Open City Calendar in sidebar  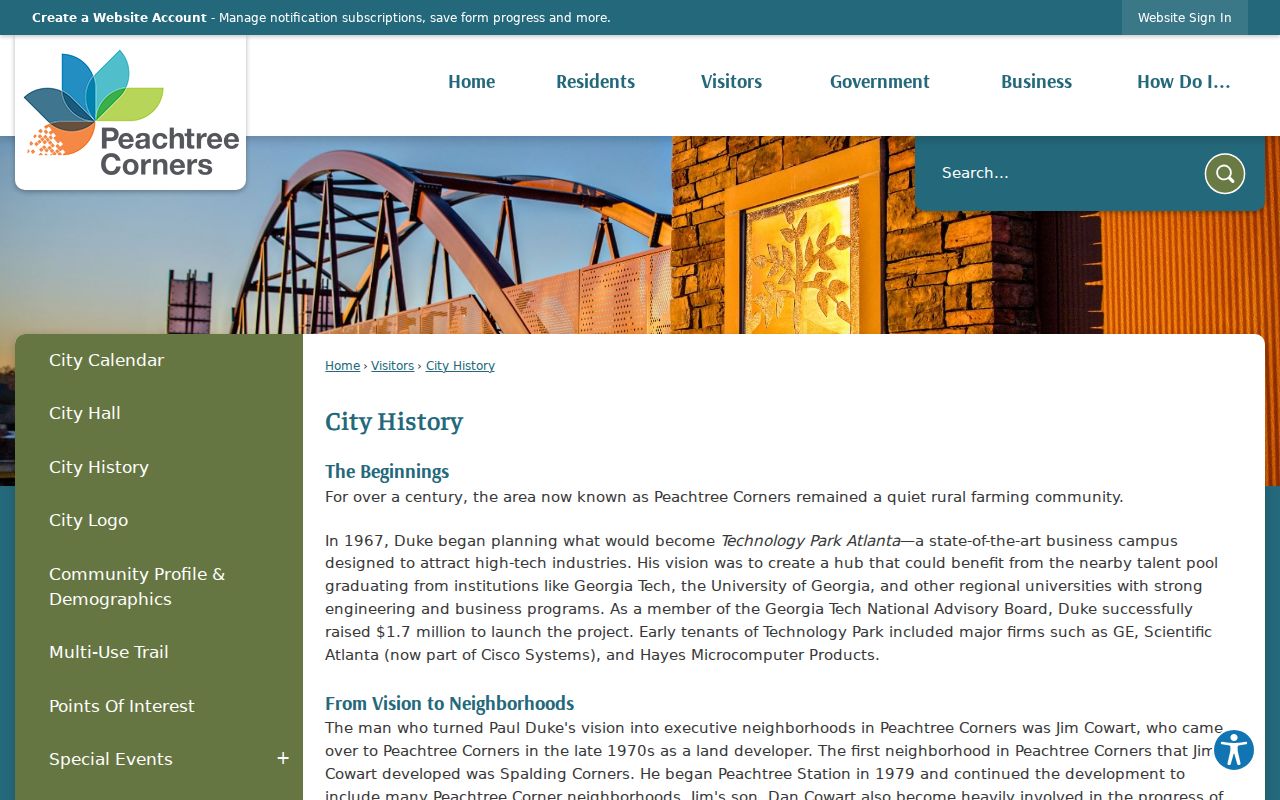pyautogui.click(x=159, y=360)
